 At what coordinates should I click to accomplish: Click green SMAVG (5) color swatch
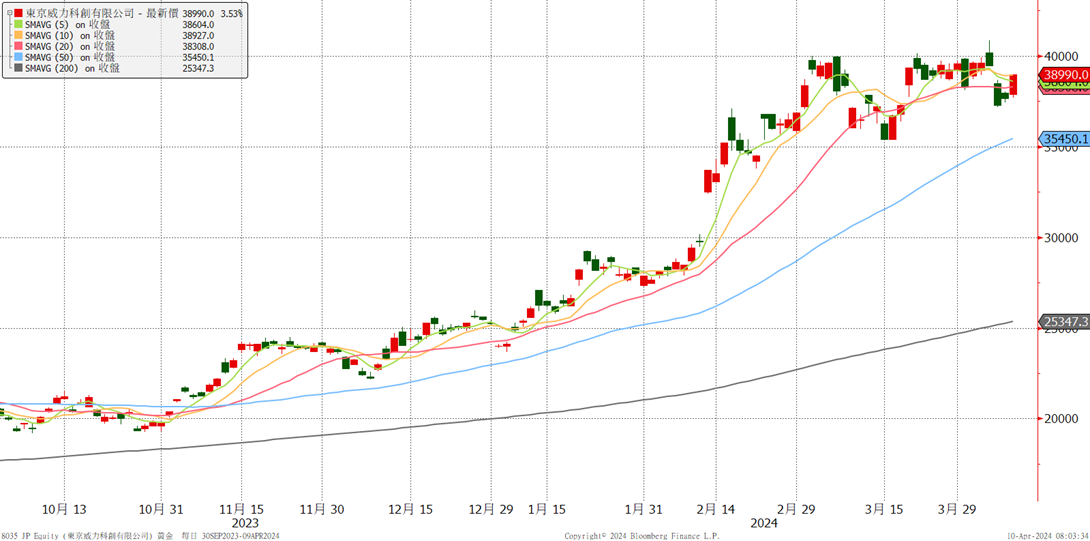tap(18, 24)
